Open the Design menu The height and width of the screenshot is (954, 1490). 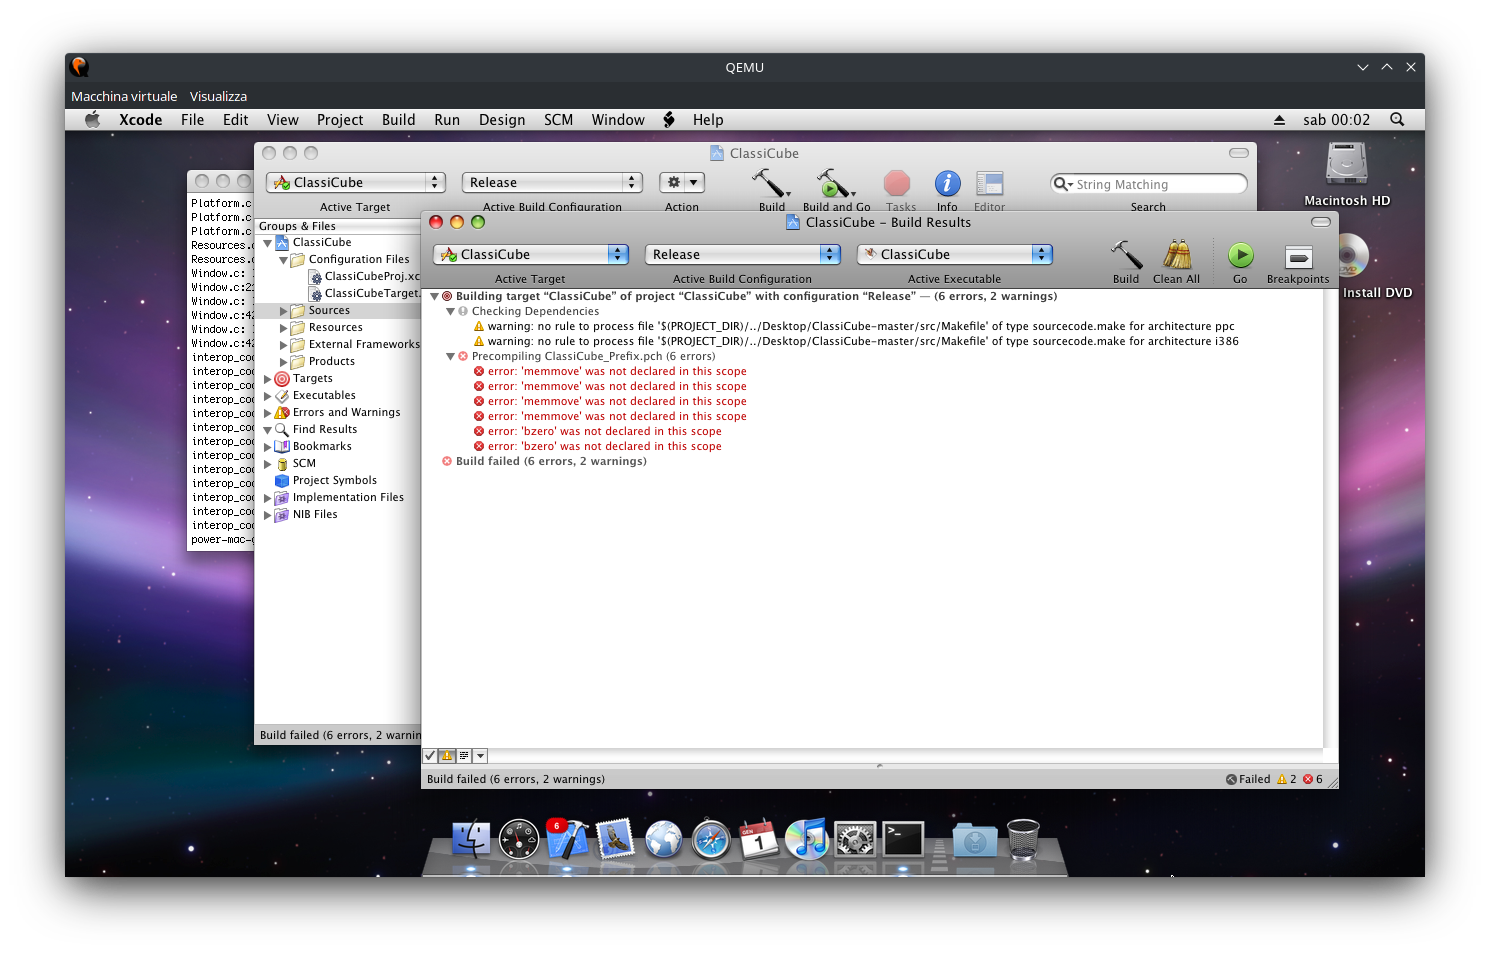pyautogui.click(x=502, y=120)
